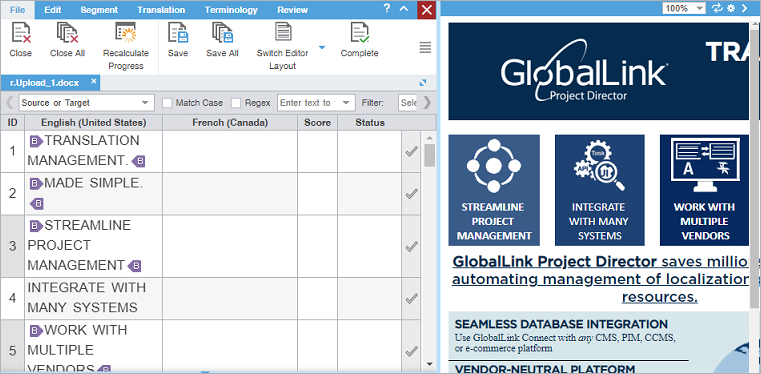Open the Review menu tab

coord(293,10)
